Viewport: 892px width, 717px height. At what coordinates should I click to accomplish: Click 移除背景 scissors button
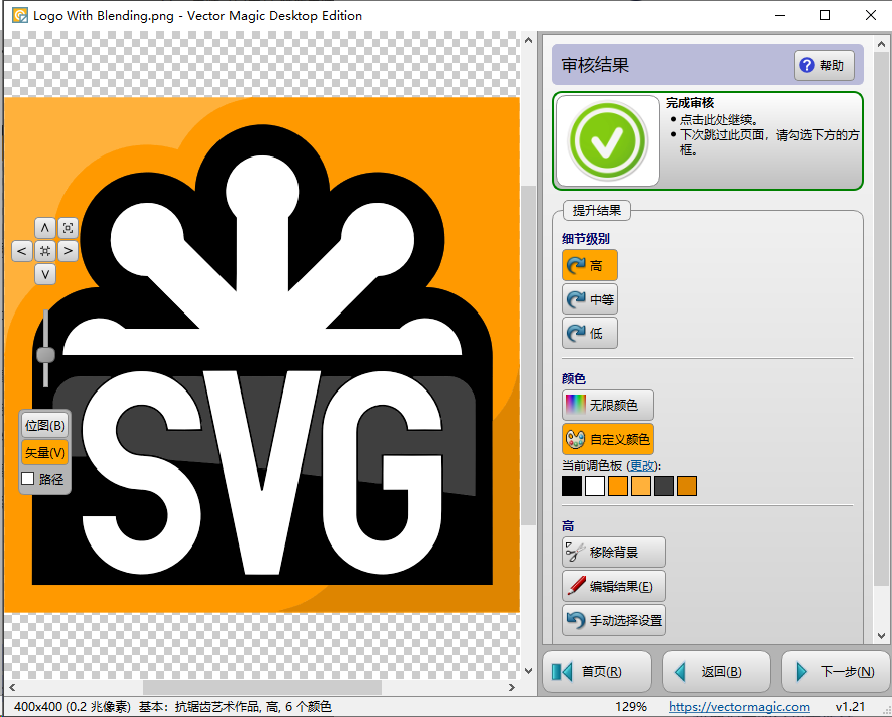coord(613,552)
